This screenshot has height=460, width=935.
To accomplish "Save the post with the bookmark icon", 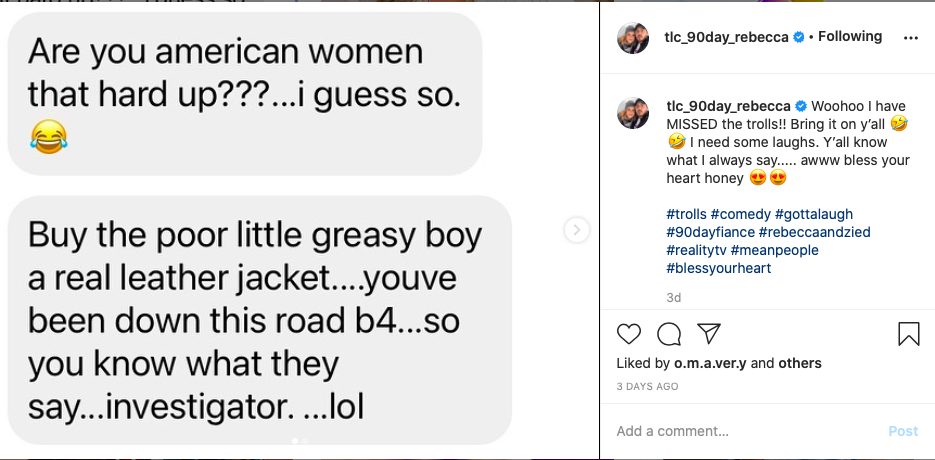I will [x=908, y=334].
